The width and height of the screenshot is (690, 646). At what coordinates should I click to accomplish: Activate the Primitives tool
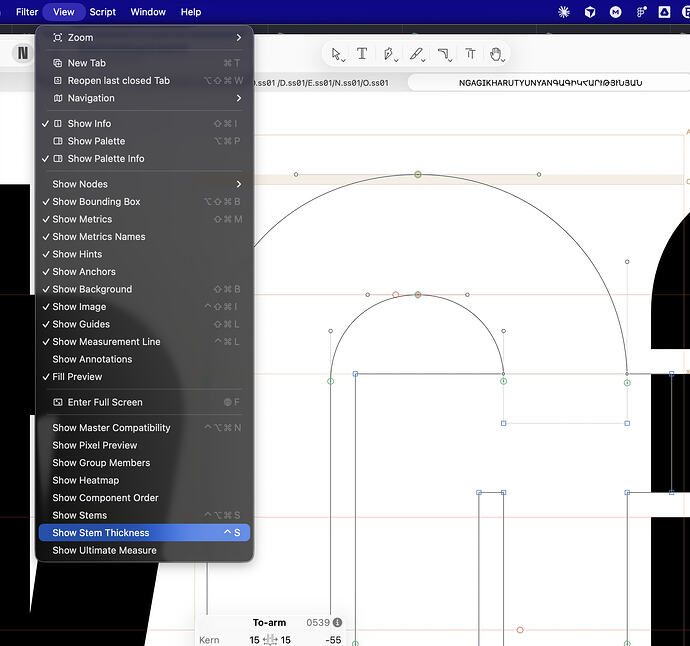(x=444, y=54)
